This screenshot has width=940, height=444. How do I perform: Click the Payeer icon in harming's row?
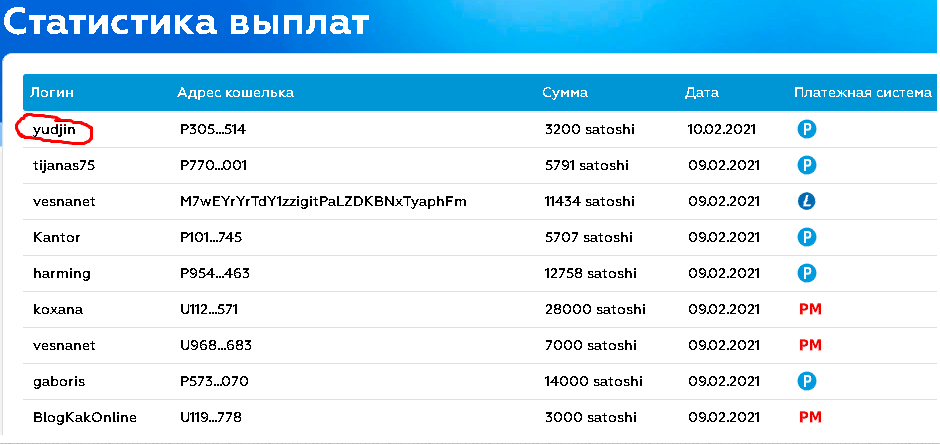(807, 273)
